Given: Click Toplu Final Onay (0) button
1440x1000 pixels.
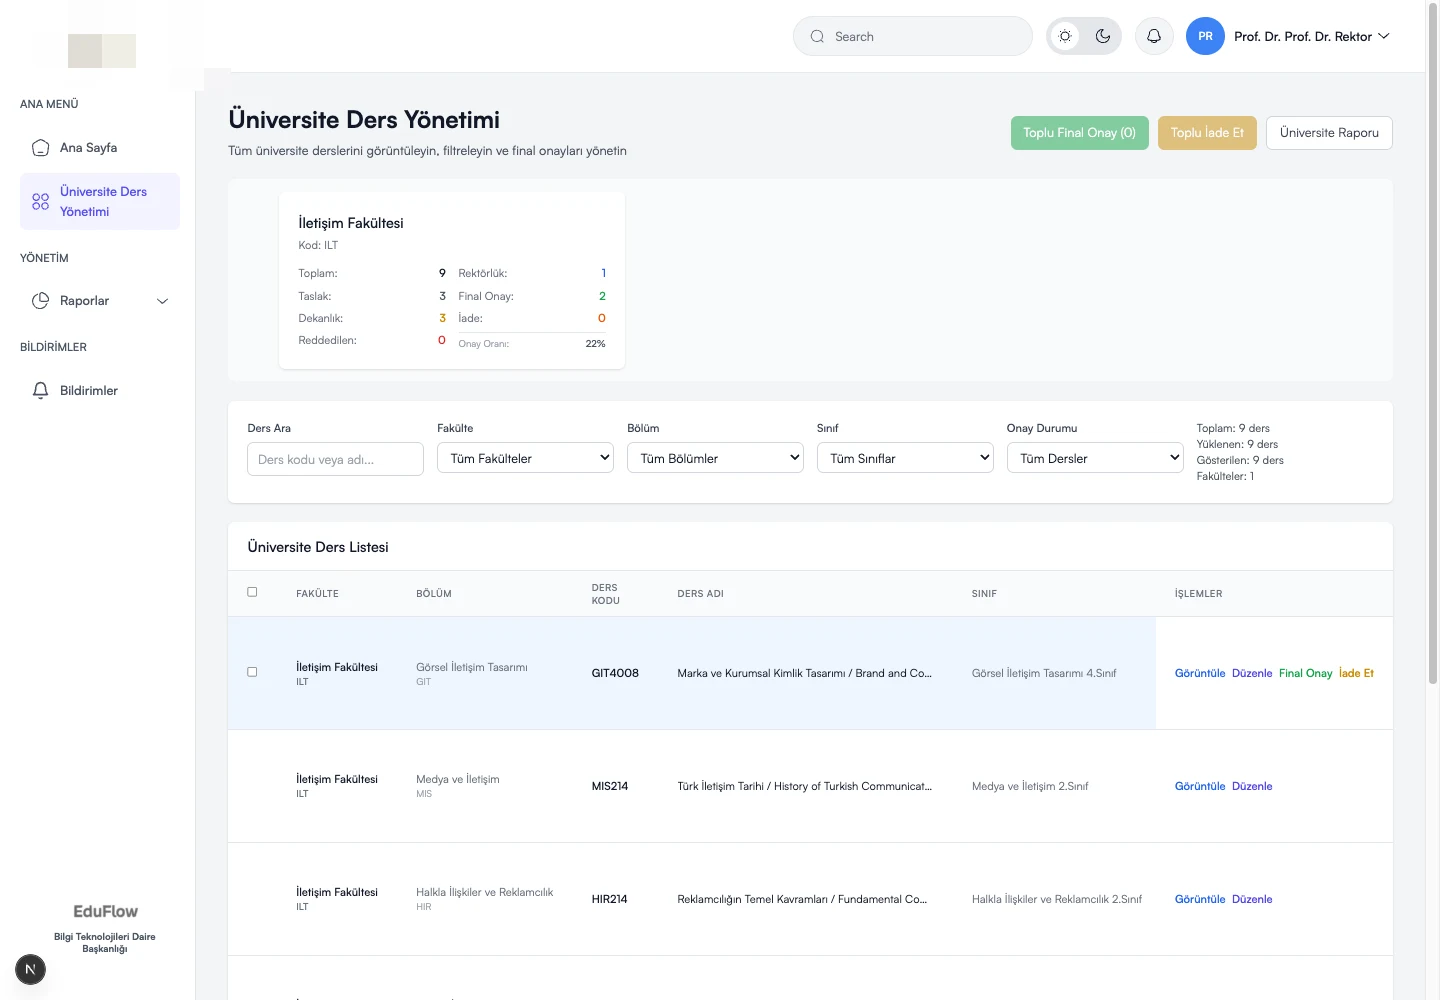Looking at the screenshot, I should [x=1079, y=133].
